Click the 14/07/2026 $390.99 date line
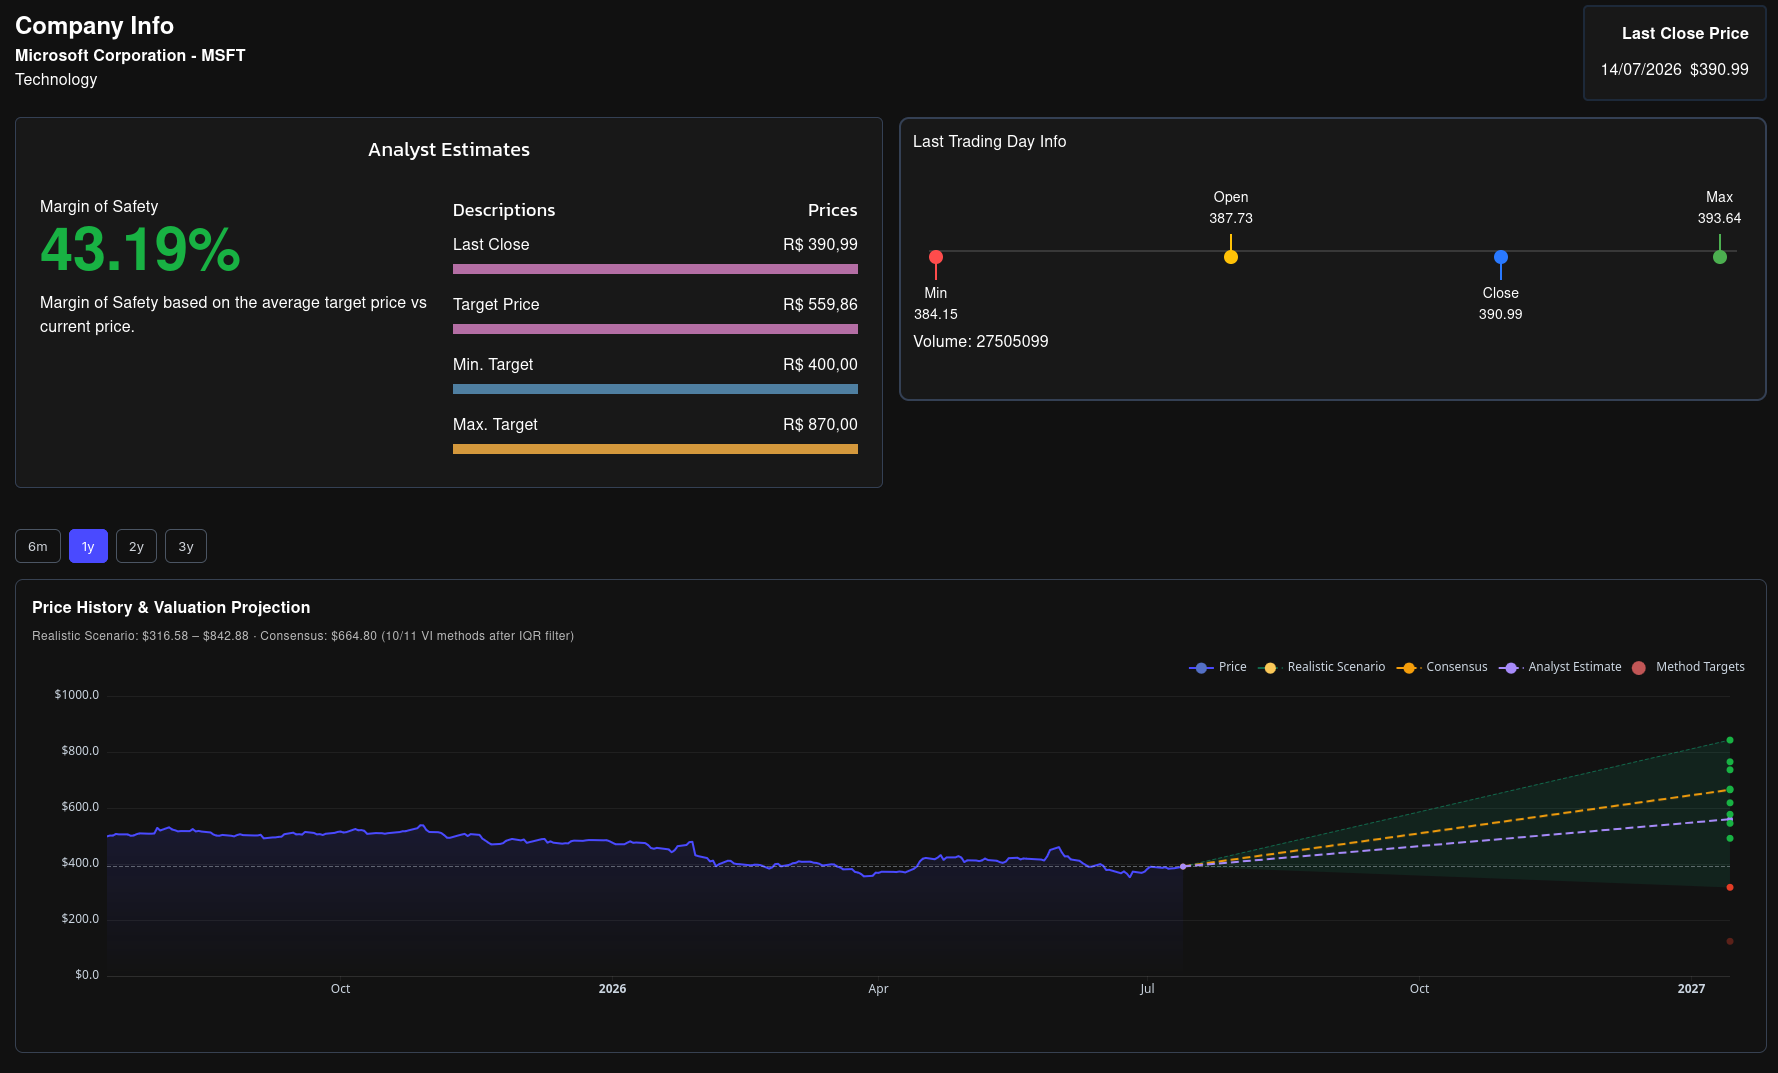 [1674, 69]
